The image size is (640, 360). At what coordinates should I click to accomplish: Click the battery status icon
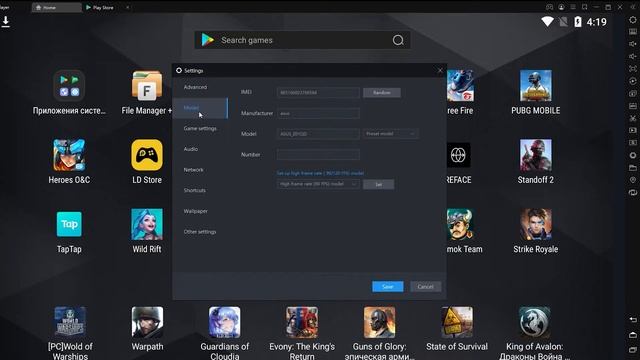578,22
